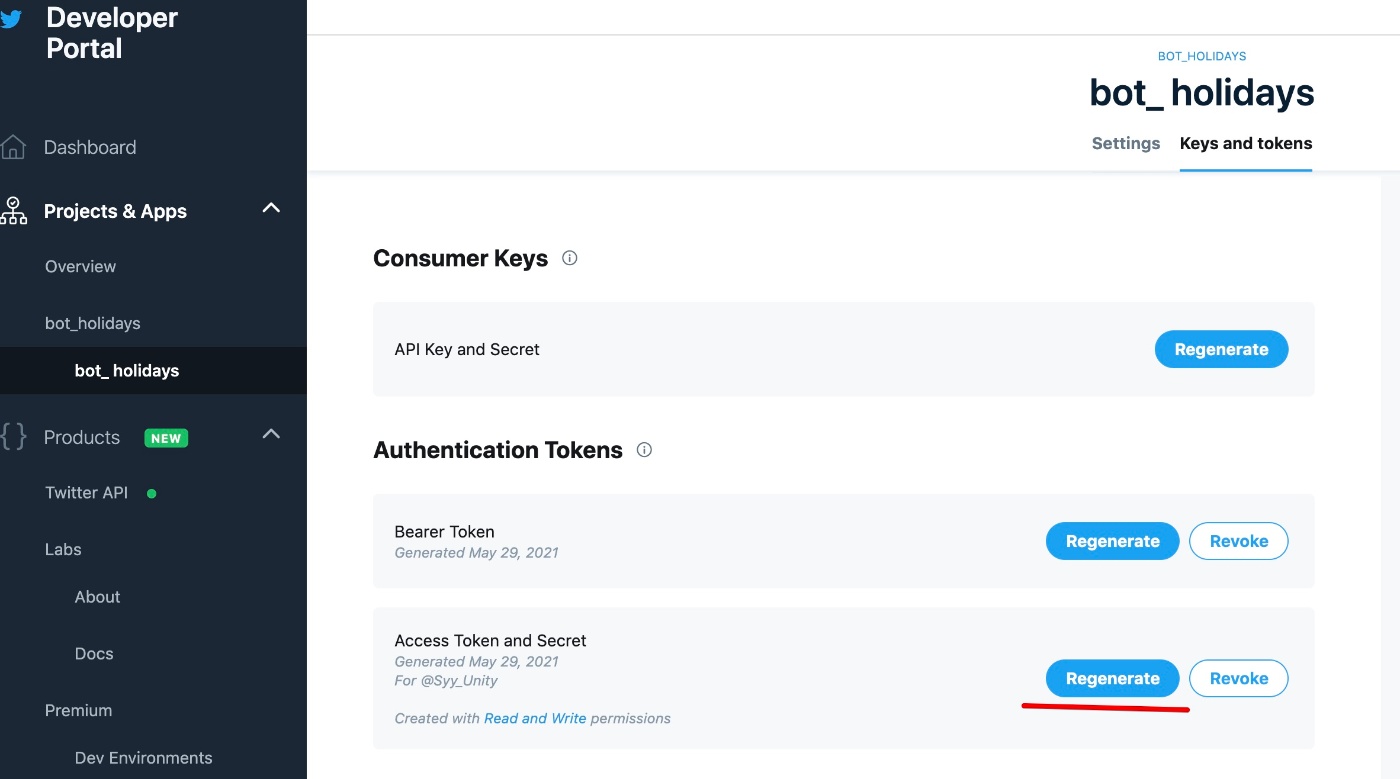Regenerate the Bearer Token
Image resolution: width=1400 pixels, height=779 pixels.
point(1112,541)
